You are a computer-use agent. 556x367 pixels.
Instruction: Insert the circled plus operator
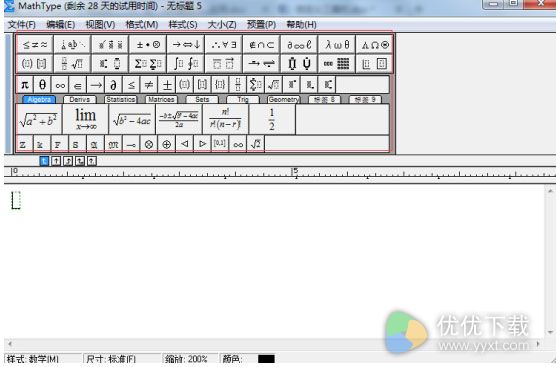tap(166, 144)
